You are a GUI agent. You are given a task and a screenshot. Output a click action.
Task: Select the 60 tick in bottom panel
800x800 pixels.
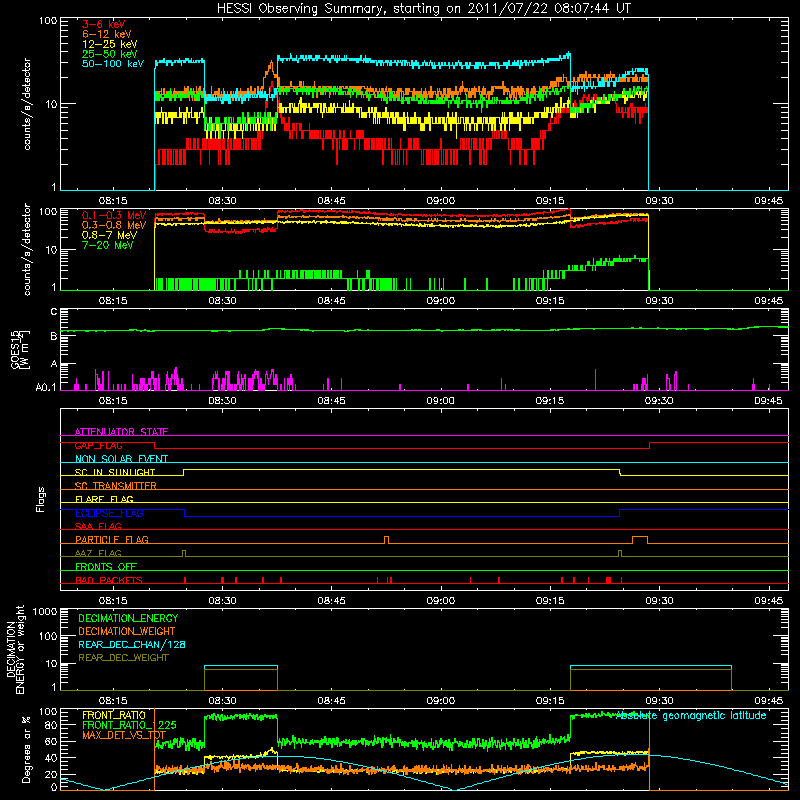[x=51, y=741]
